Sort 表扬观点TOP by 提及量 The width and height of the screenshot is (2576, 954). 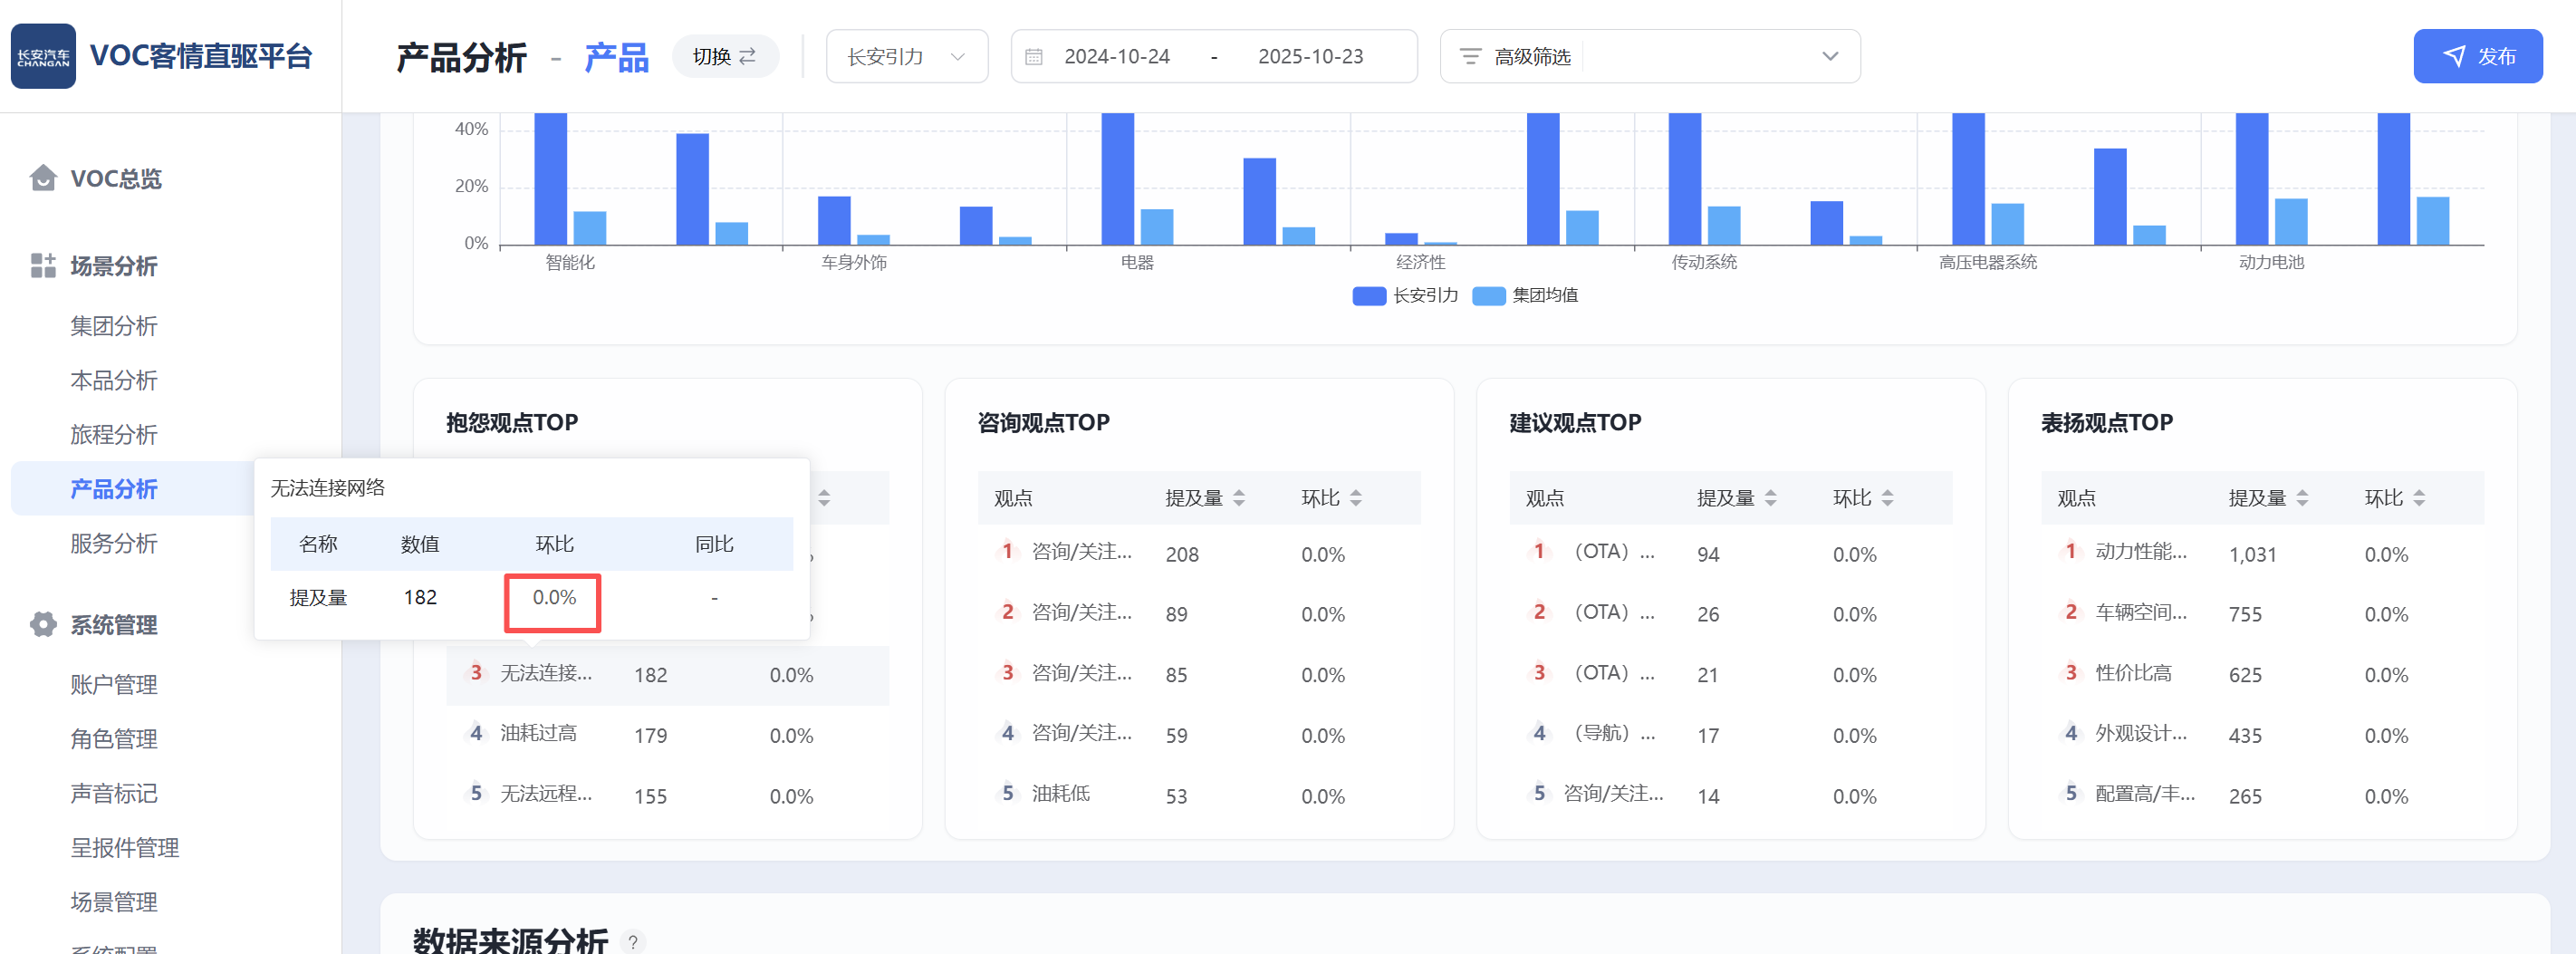[x=2302, y=498]
